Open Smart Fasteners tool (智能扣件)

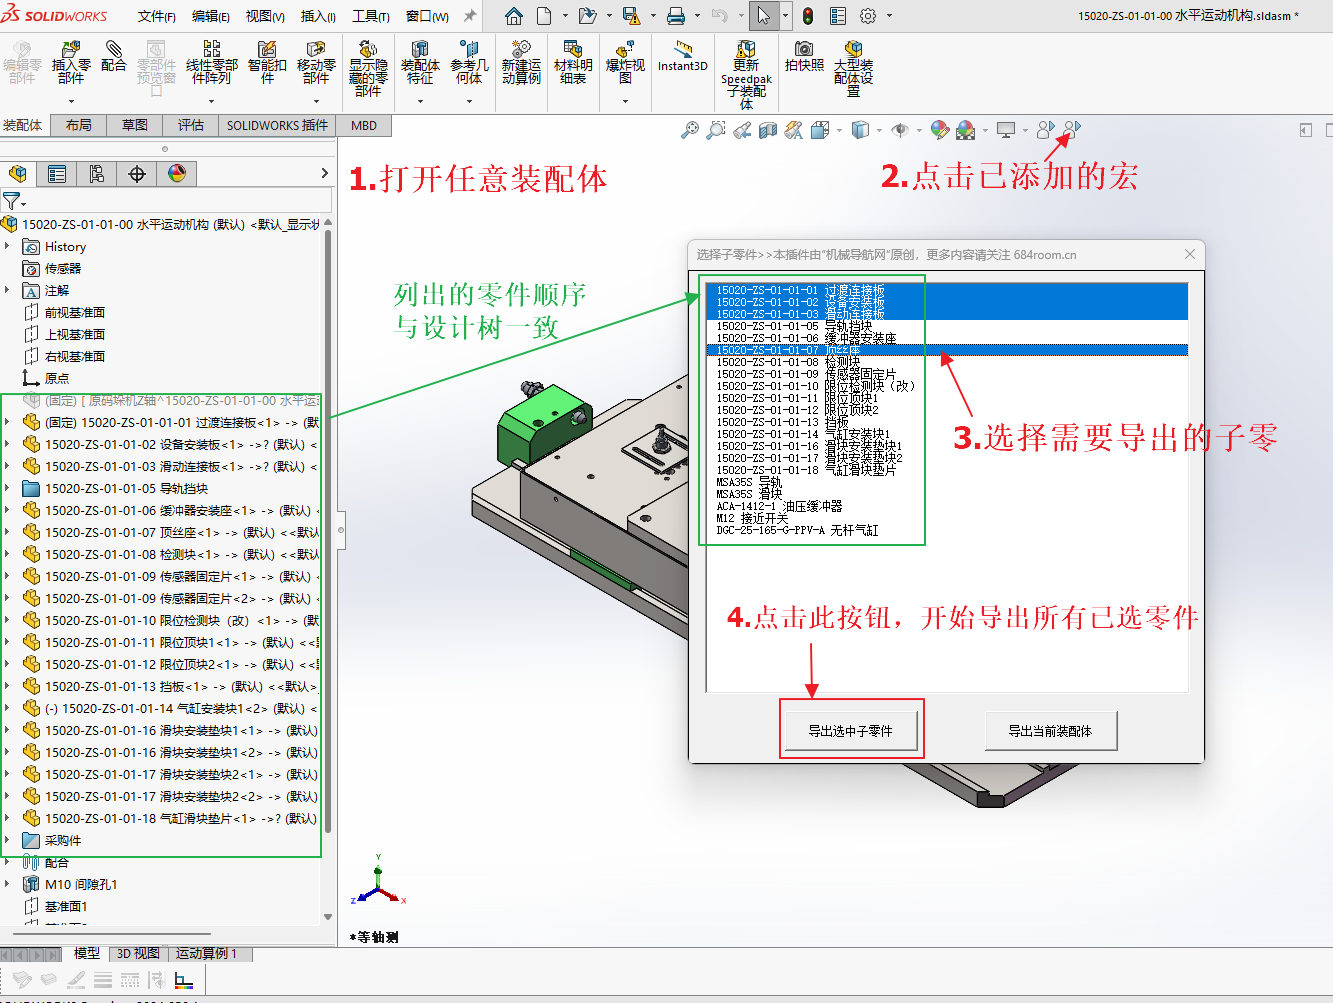[266, 63]
